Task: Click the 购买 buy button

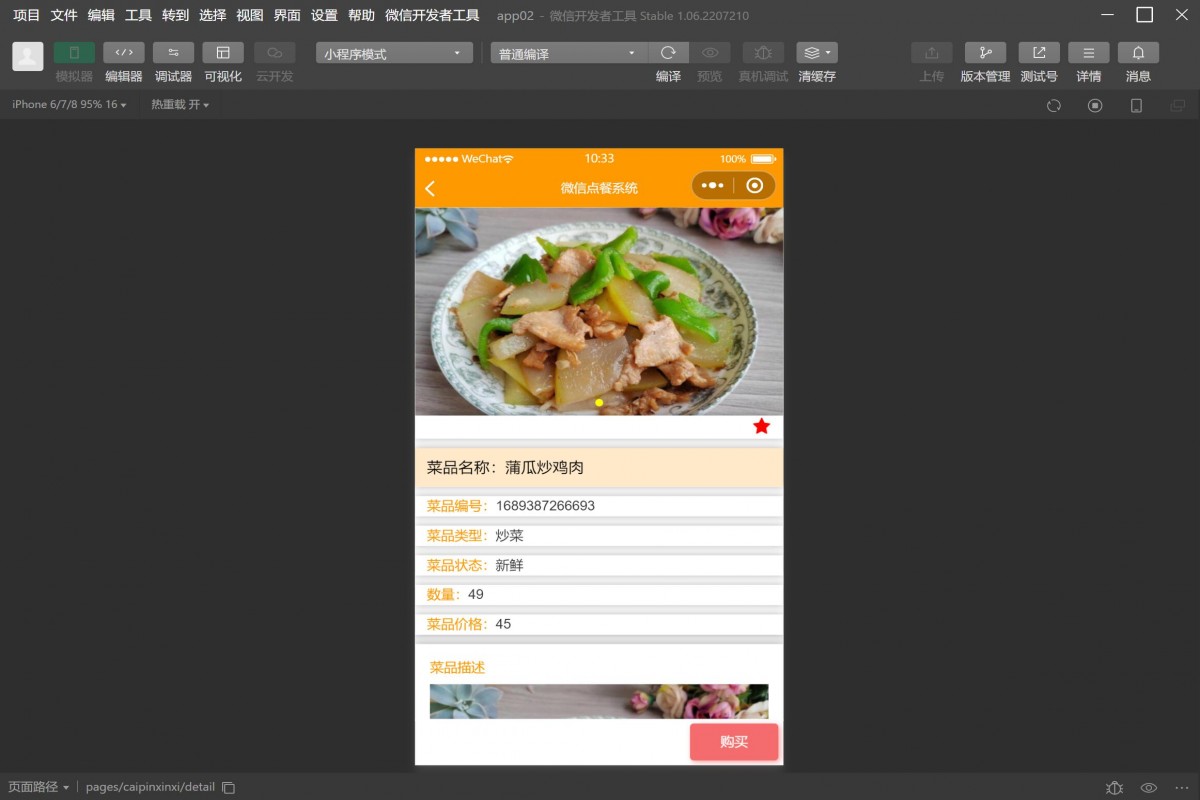Action: click(x=734, y=742)
